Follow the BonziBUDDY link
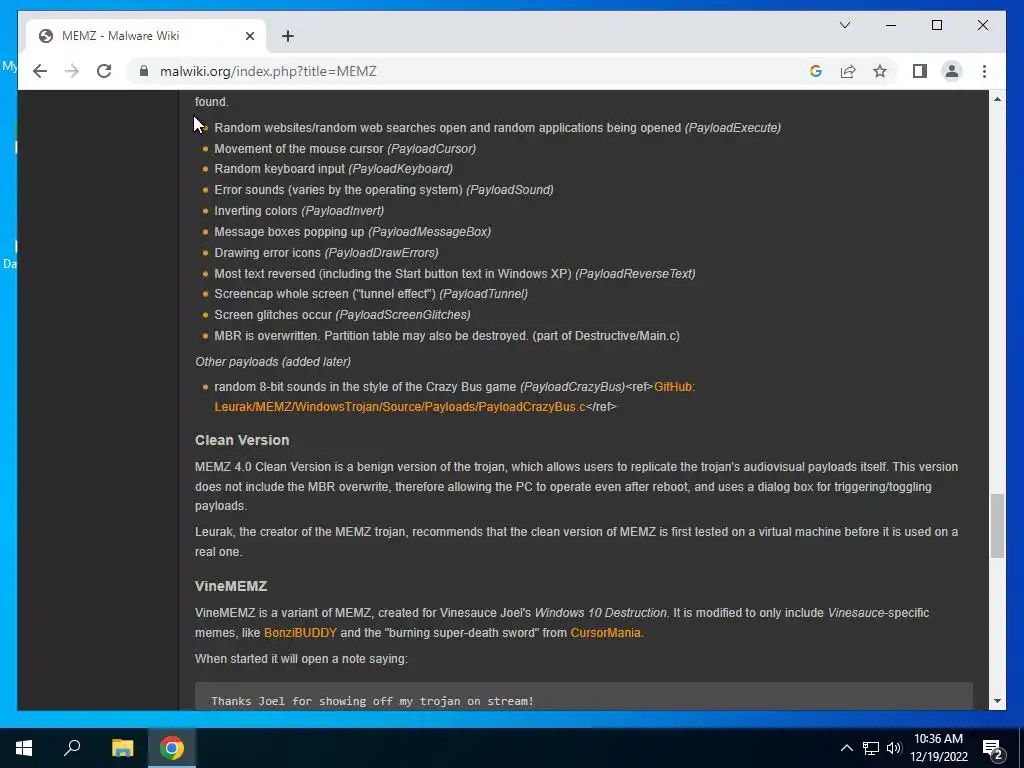The width and height of the screenshot is (1024, 768). [300, 632]
